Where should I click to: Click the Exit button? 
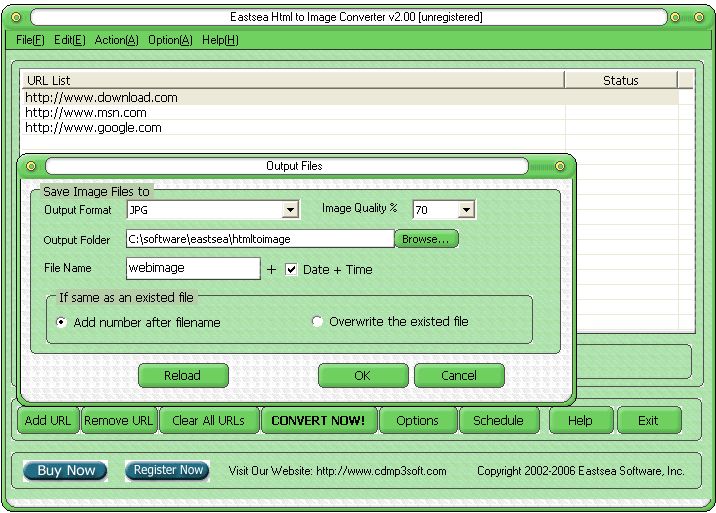tap(648, 420)
